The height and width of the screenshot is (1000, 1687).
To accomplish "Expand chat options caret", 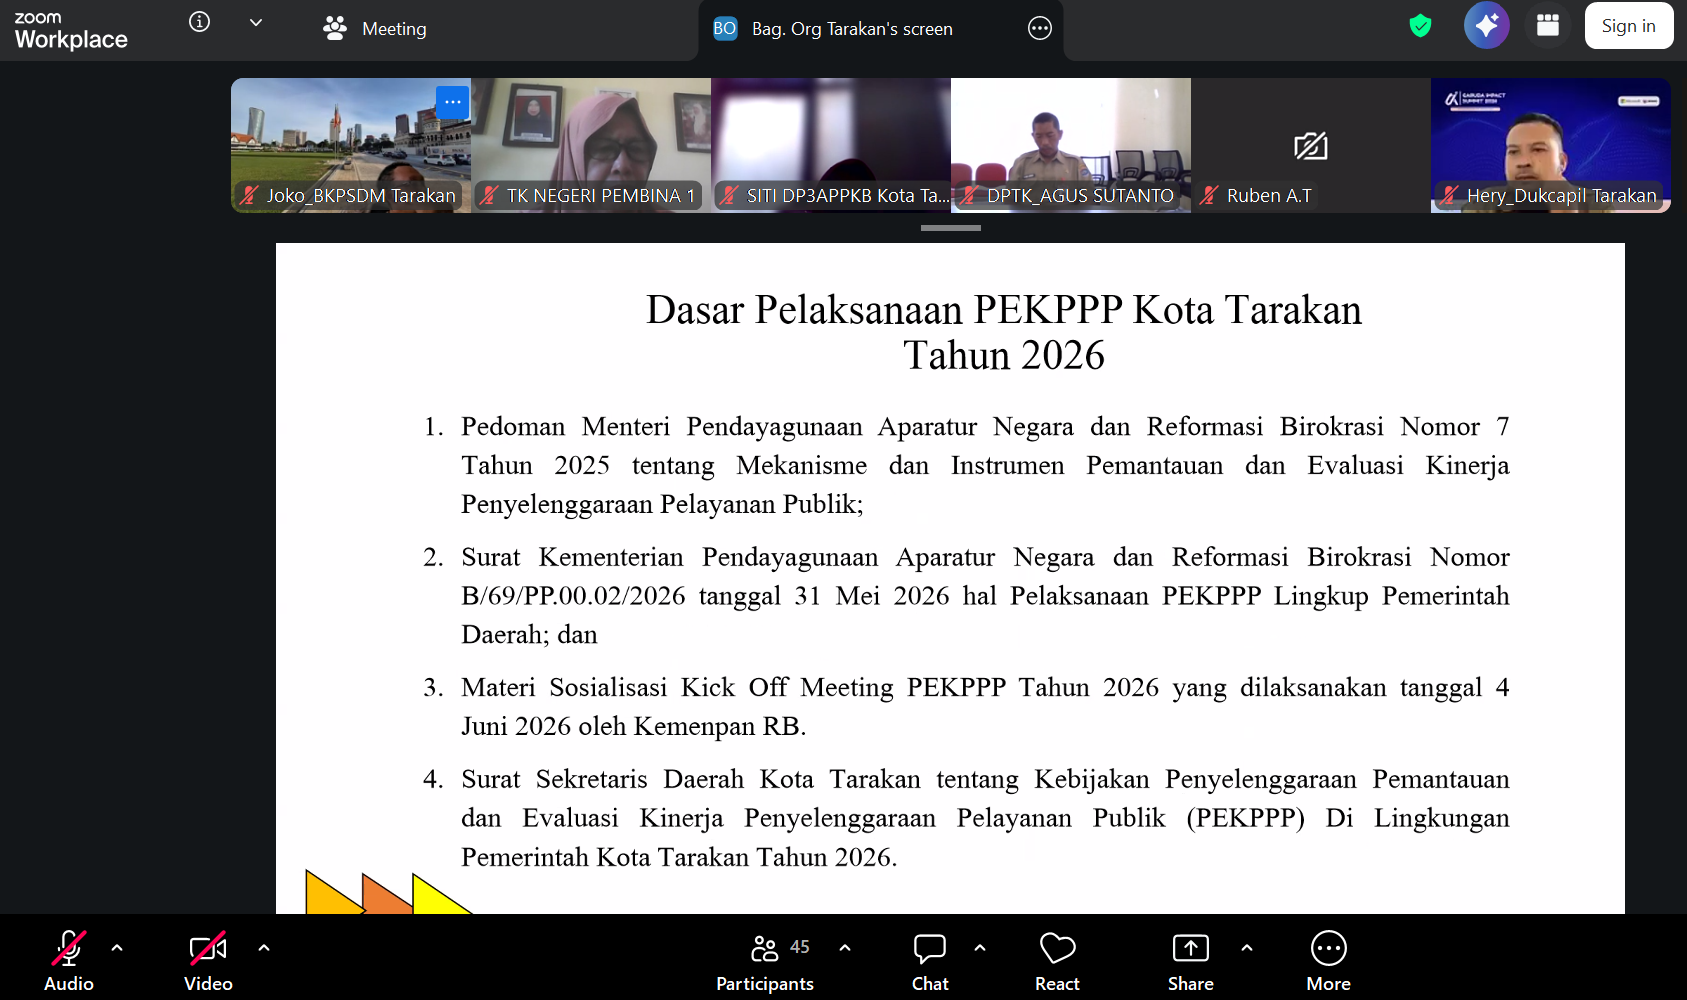I will point(980,947).
